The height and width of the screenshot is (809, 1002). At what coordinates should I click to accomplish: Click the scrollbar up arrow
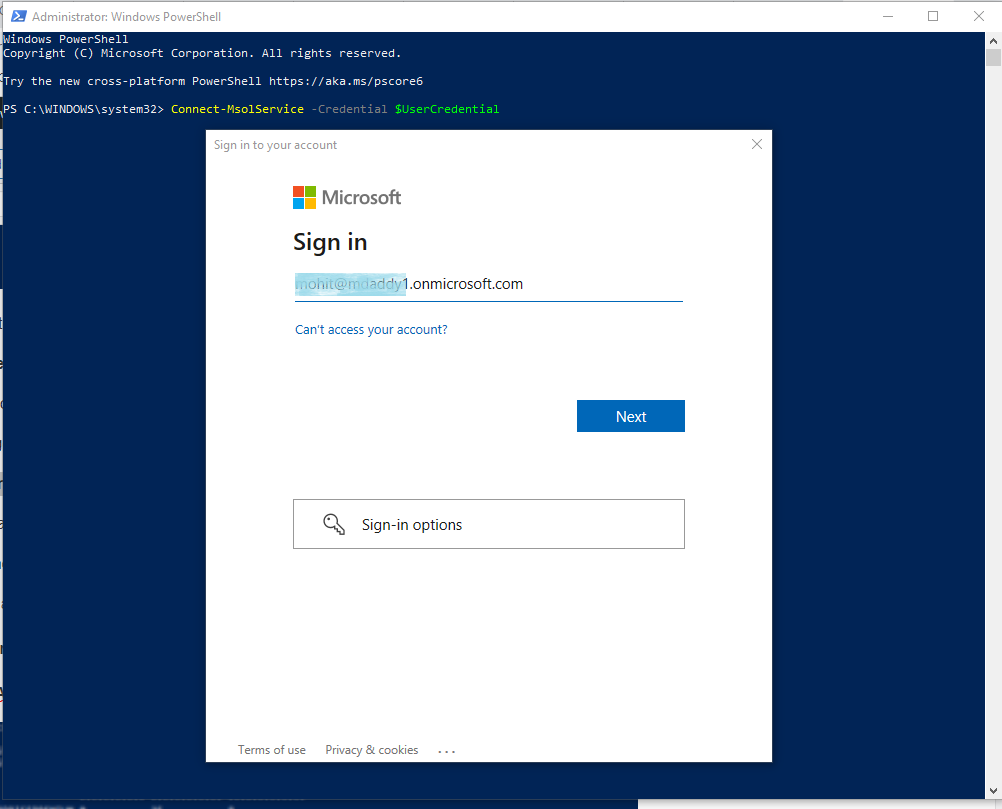[x=994, y=39]
